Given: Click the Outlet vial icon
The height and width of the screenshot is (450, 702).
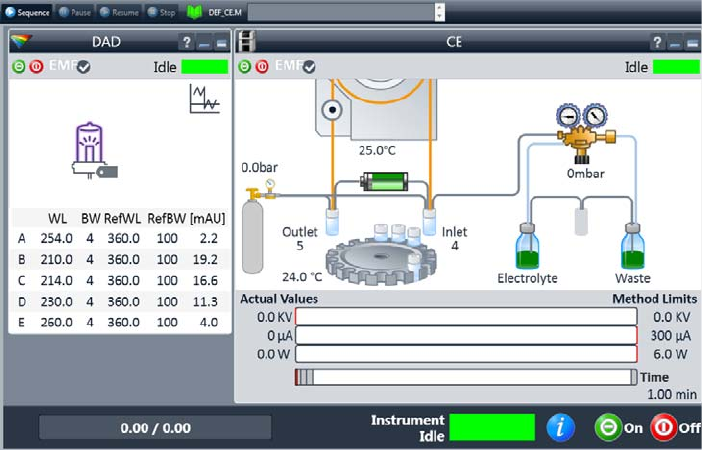Looking at the screenshot, I should tap(332, 222).
